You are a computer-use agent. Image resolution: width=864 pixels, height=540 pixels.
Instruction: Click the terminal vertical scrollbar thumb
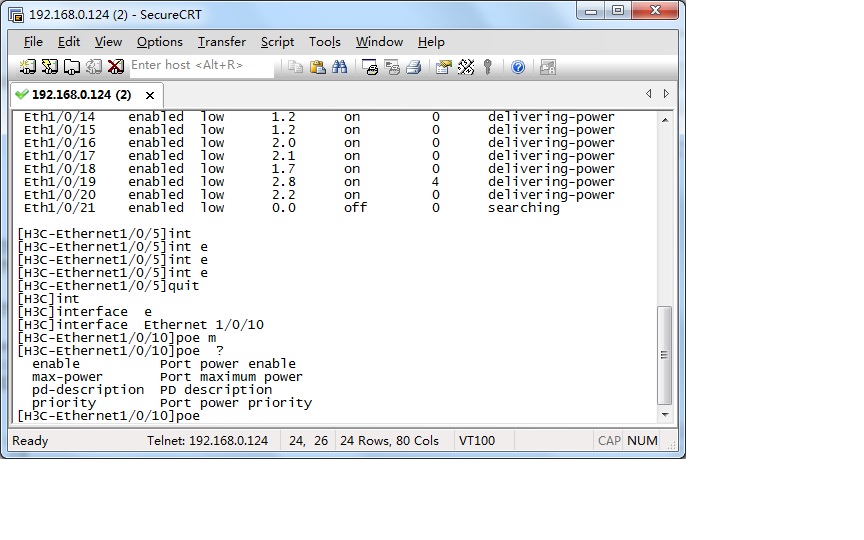665,355
